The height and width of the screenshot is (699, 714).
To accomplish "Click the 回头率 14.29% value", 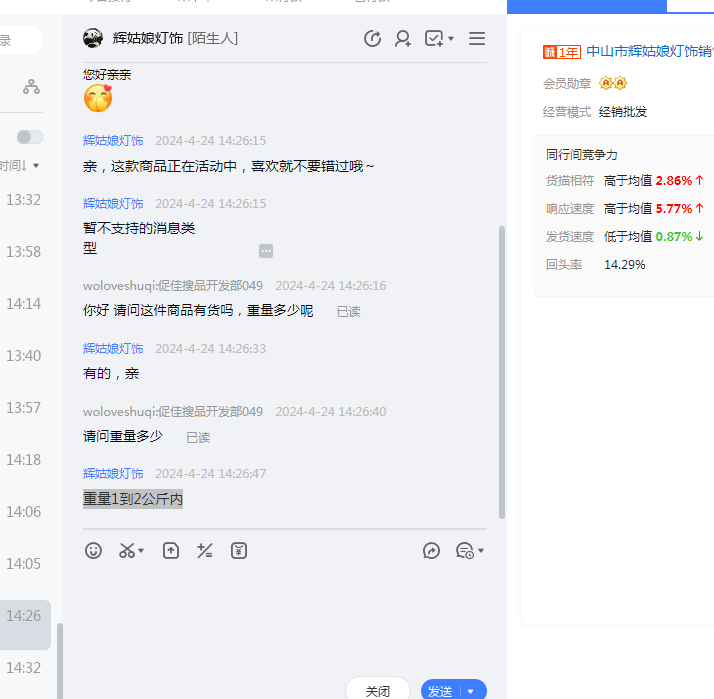I will pyautogui.click(x=624, y=265).
